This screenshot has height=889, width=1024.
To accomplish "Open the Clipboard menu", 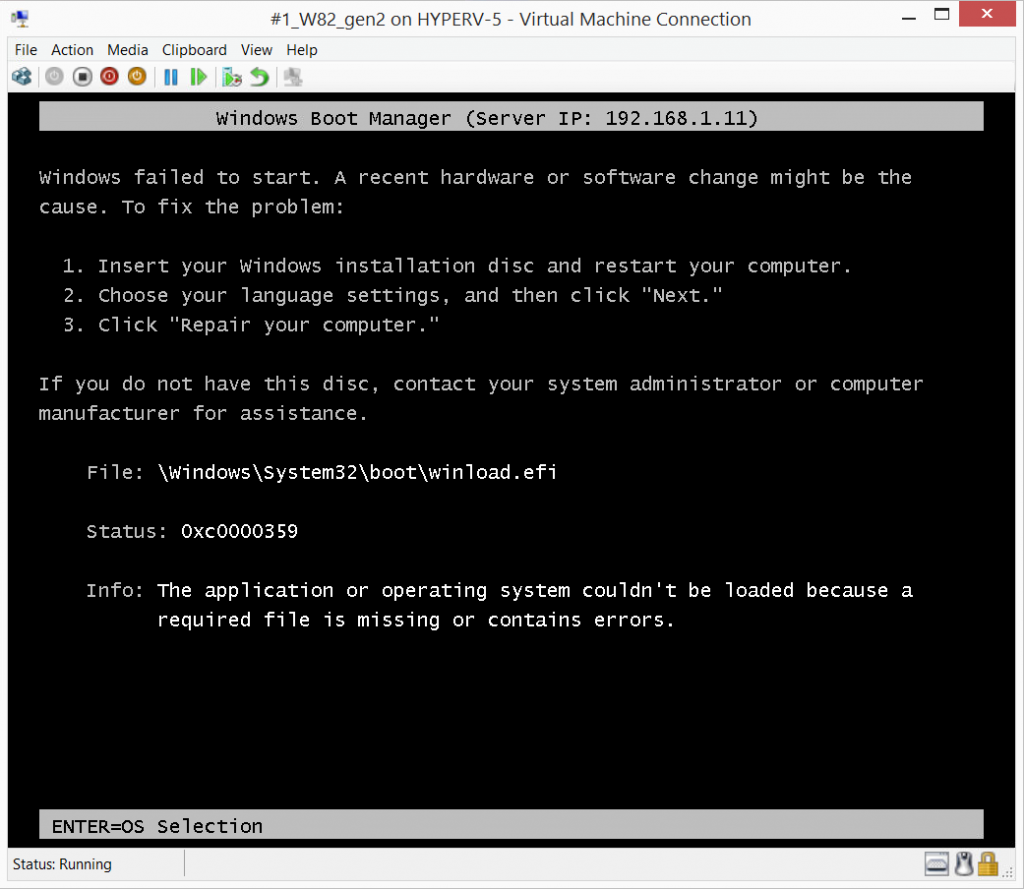I will point(194,49).
